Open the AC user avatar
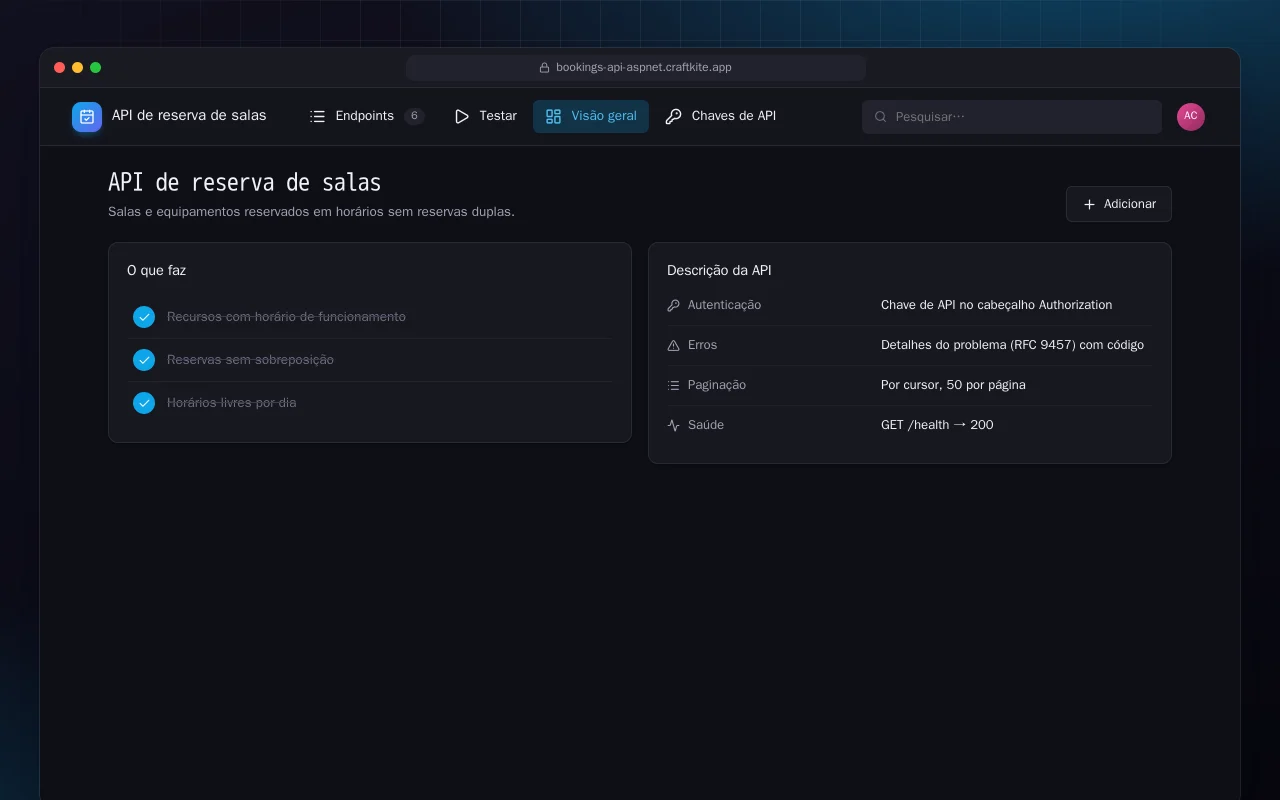Image resolution: width=1280 pixels, height=800 pixels. click(1191, 117)
